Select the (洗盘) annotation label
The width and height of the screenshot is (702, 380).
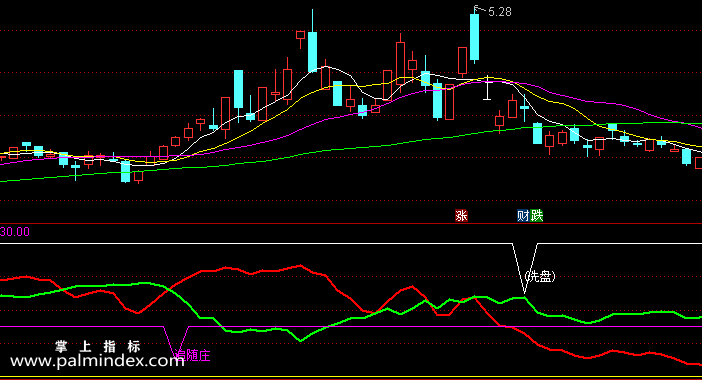tap(540, 277)
